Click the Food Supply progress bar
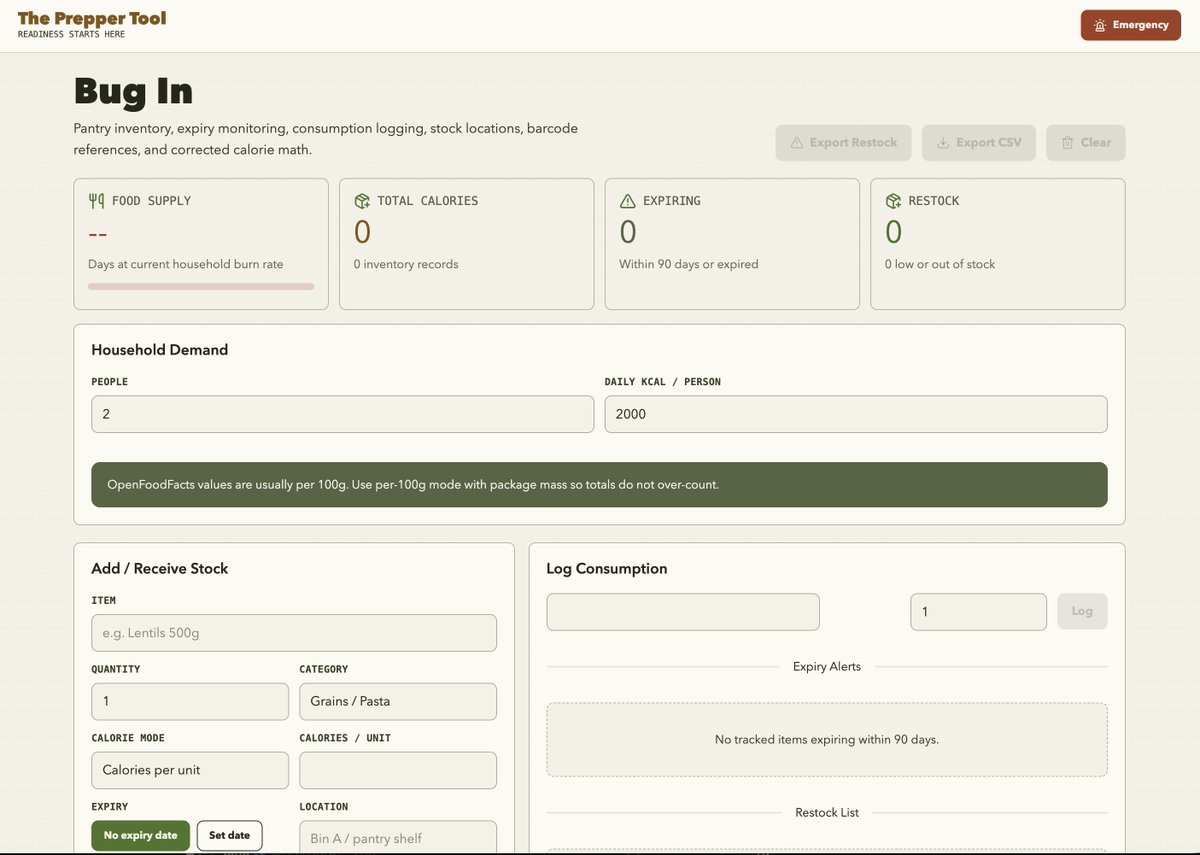Image resolution: width=1200 pixels, height=855 pixels. tap(201, 286)
